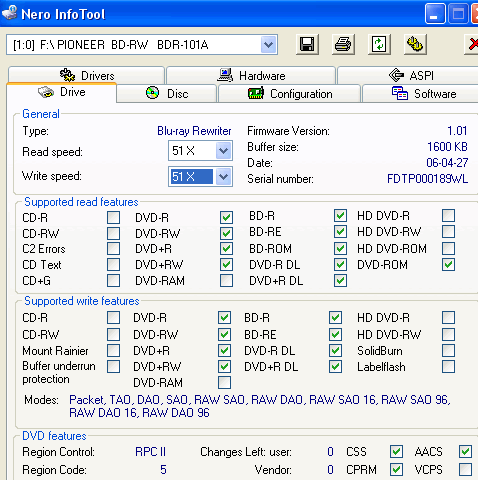Click the yellow options tool icon
Viewport: 478px width, 480px height.
tap(415, 44)
